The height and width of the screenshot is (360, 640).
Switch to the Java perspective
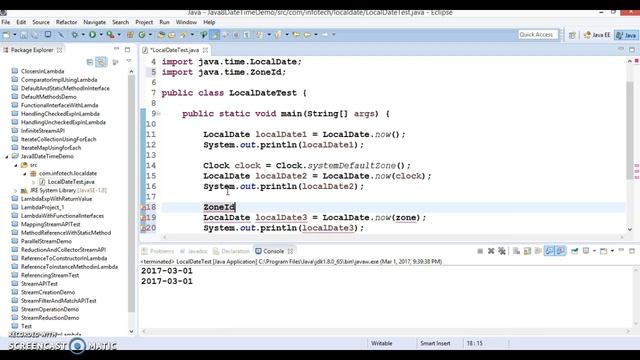point(627,35)
